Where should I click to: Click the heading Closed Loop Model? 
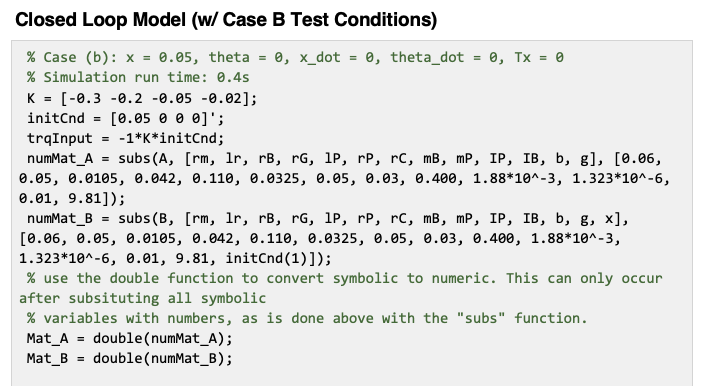click(x=100, y=20)
